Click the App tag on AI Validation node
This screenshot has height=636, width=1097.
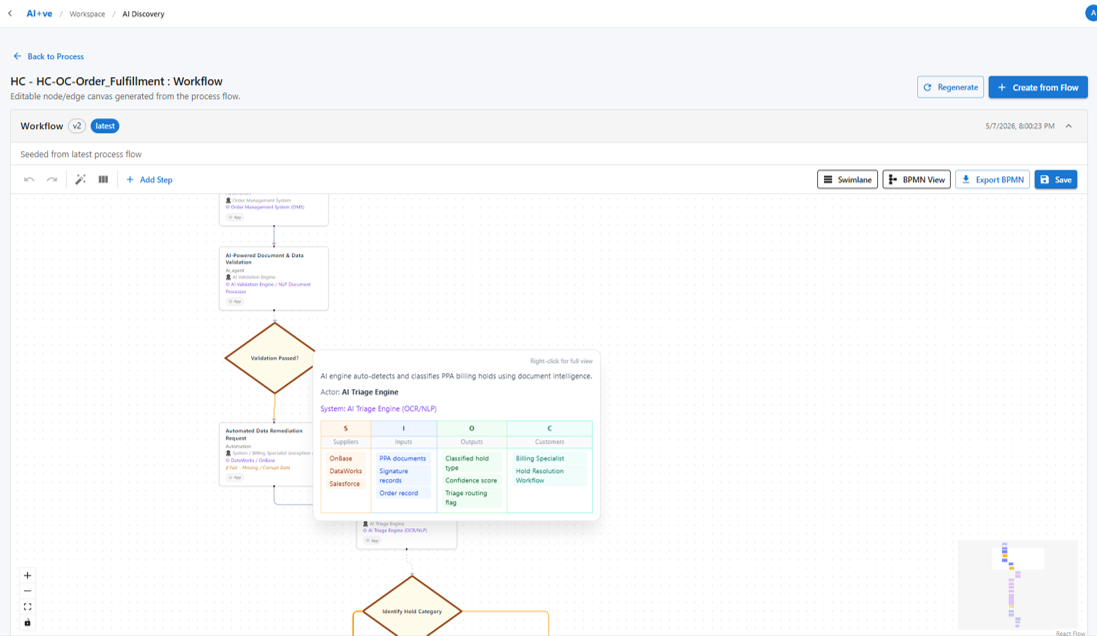[235, 302]
